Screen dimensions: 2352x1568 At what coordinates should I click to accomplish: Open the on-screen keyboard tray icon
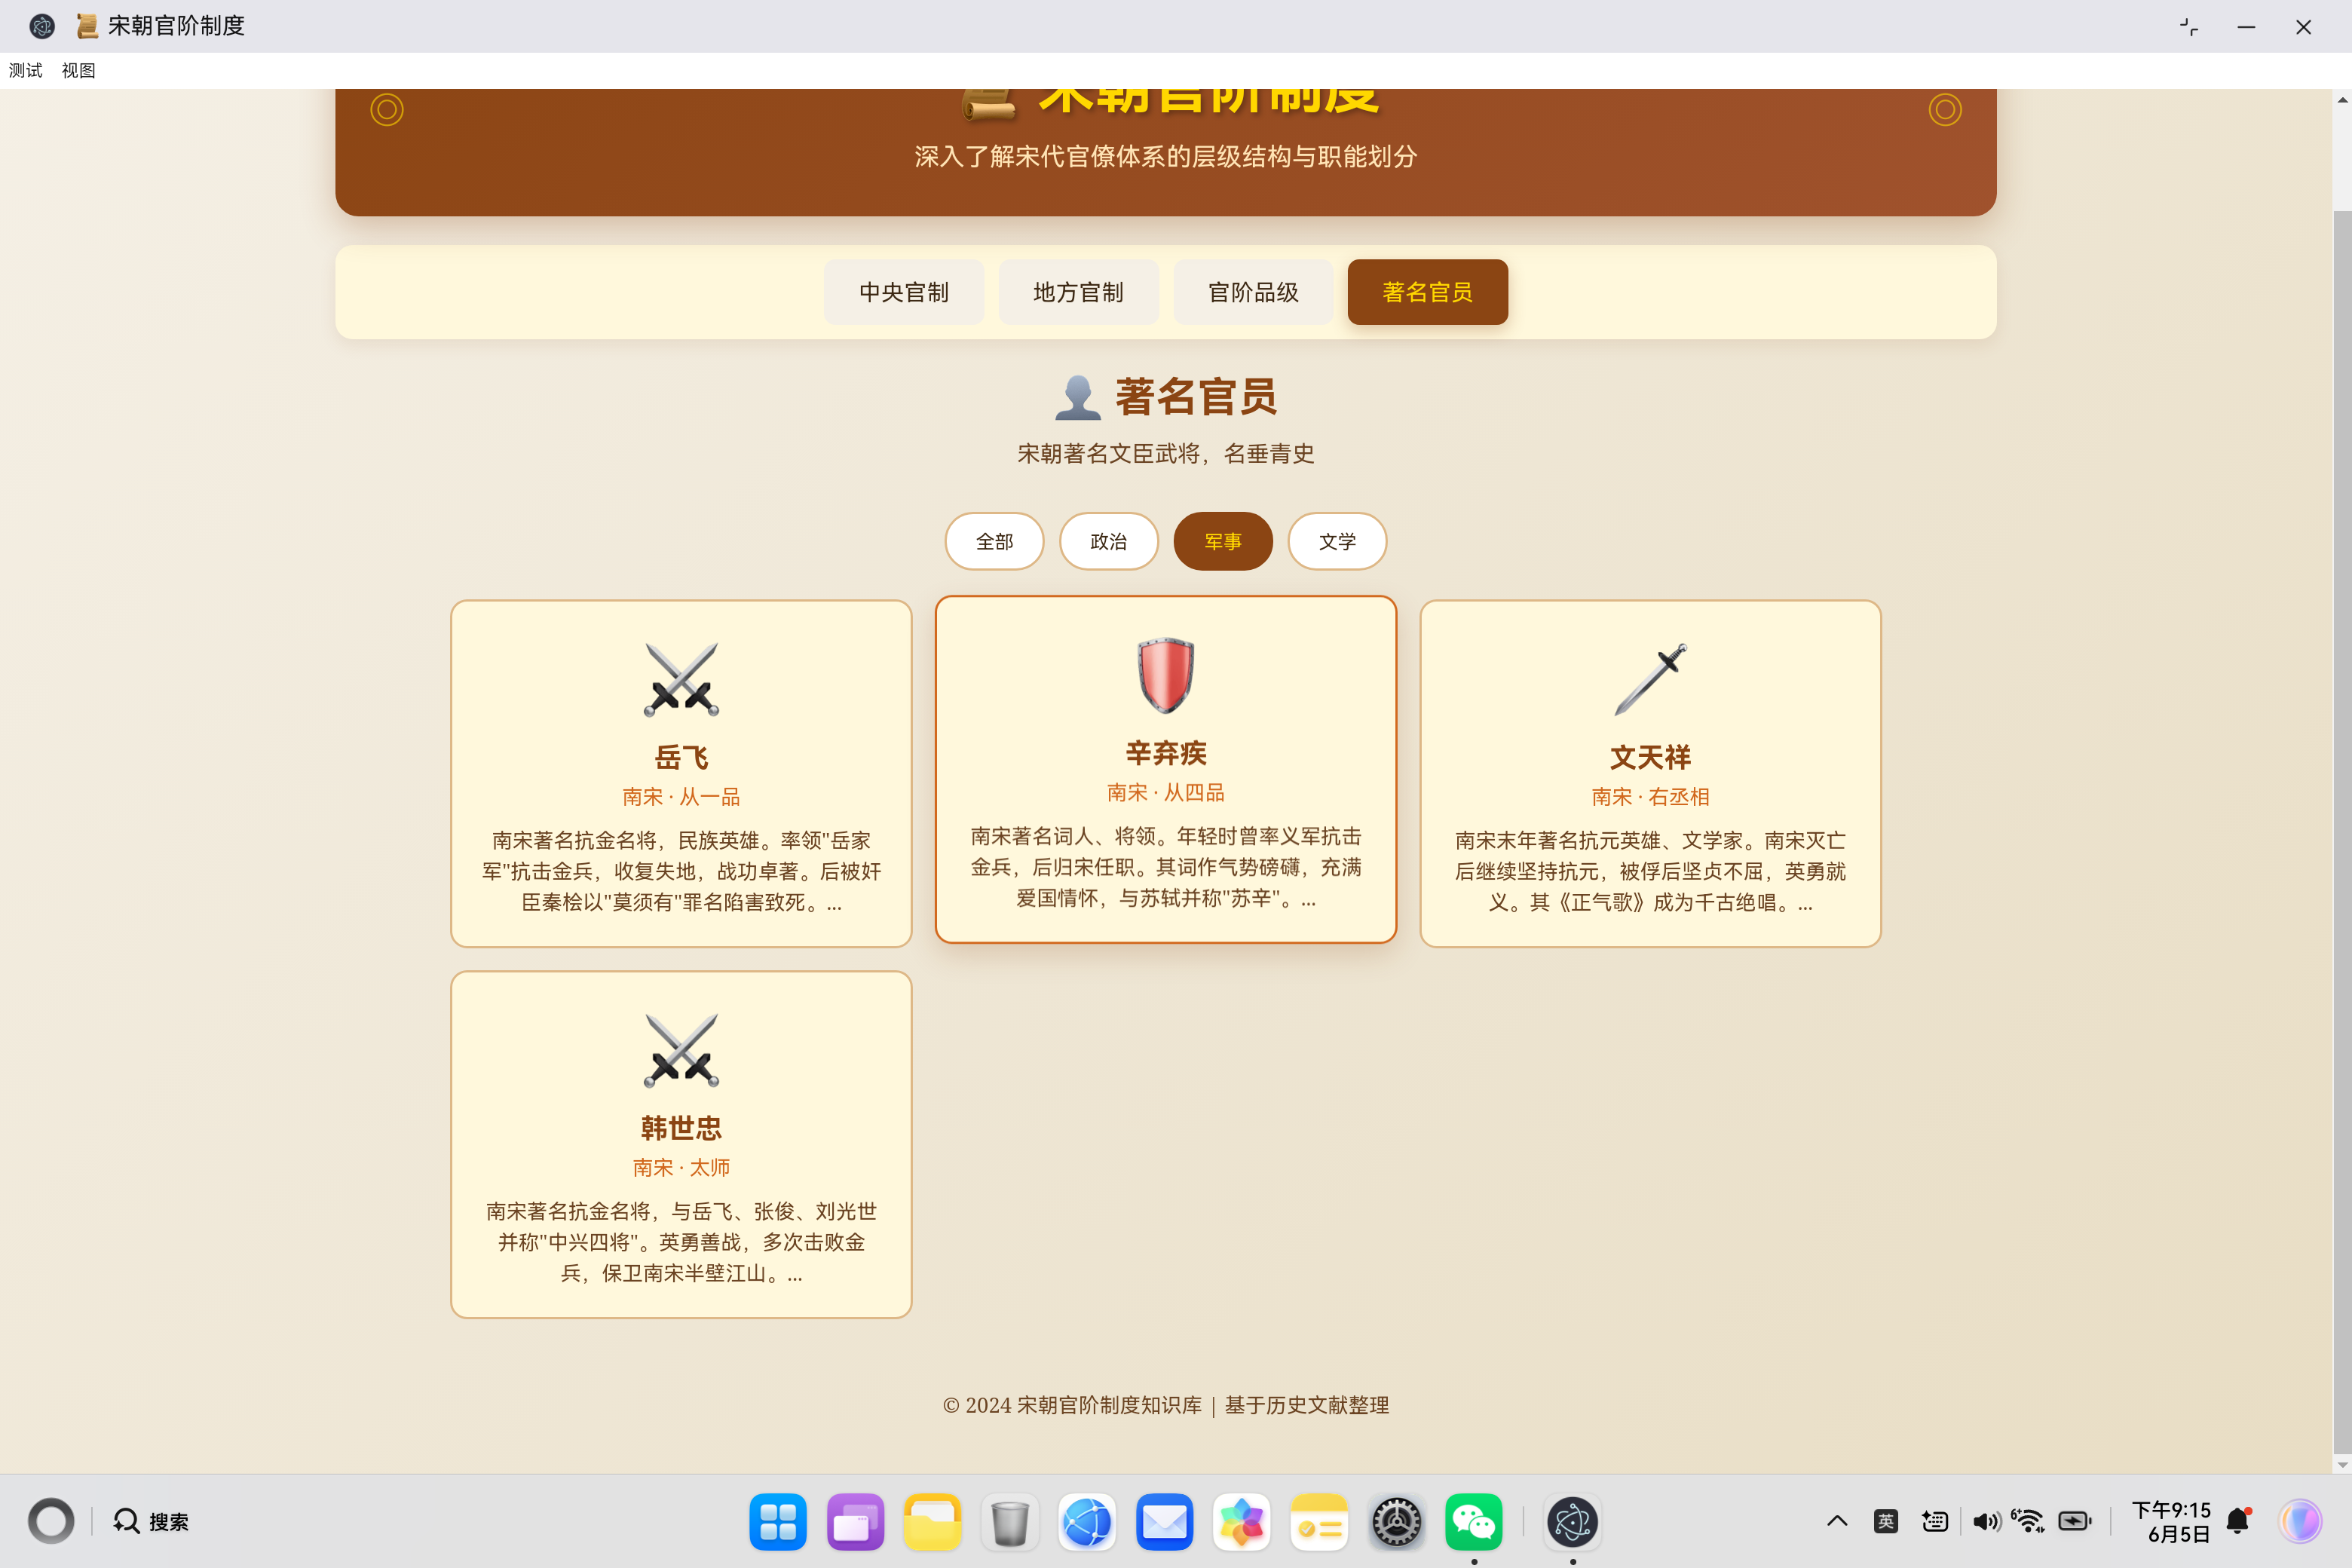(x=1935, y=1521)
